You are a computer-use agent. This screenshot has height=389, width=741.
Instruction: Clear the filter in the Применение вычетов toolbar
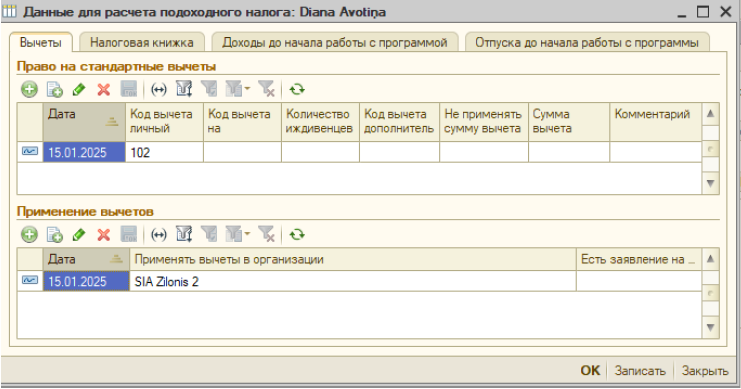(x=267, y=234)
